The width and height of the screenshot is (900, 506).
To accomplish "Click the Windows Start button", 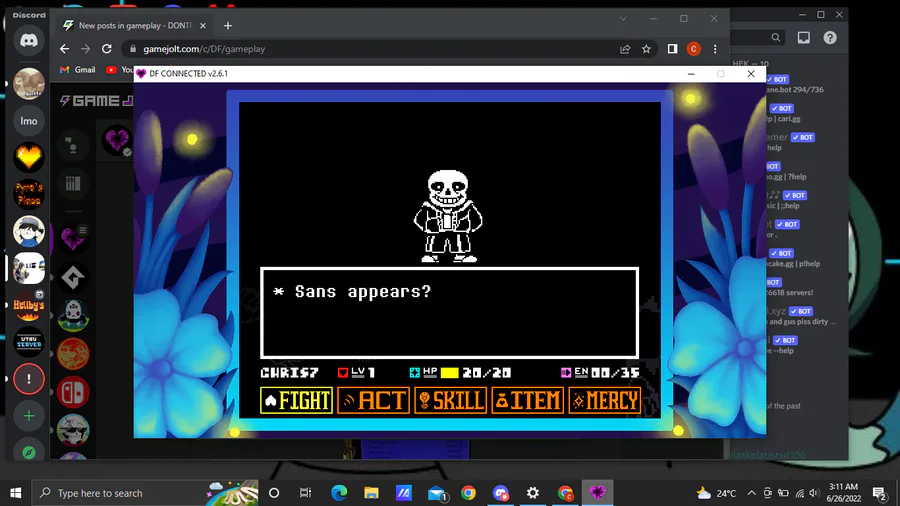I will point(15,493).
